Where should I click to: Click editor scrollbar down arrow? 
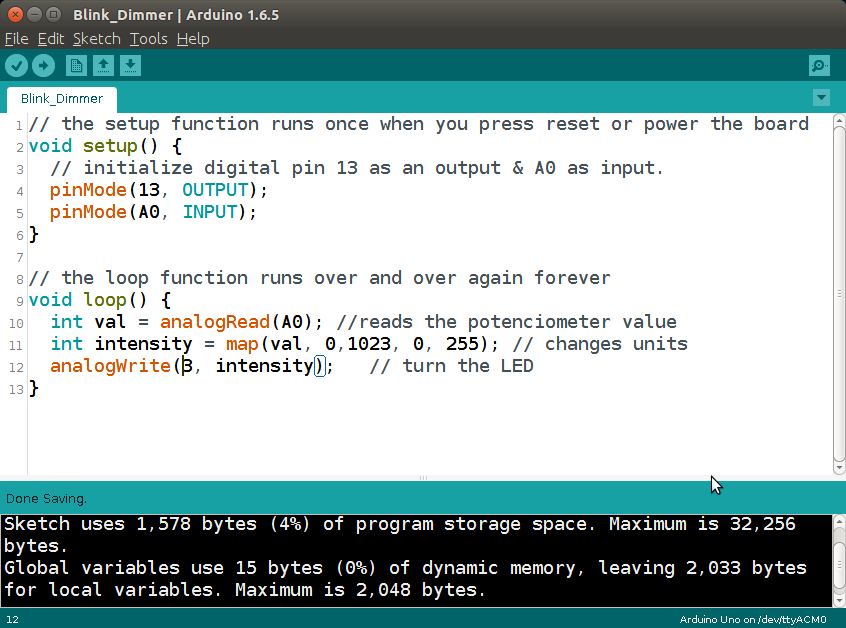(x=839, y=467)
